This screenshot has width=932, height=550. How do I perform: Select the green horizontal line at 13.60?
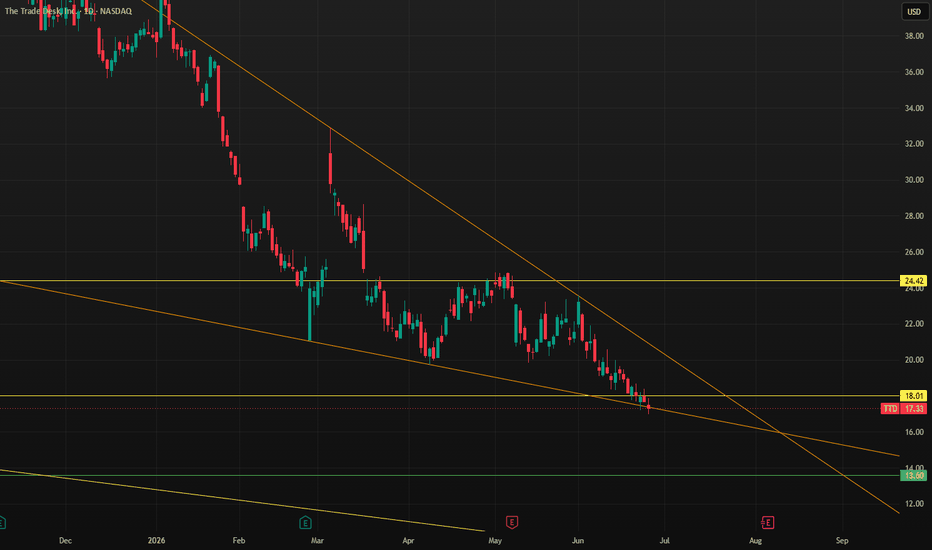449,476
